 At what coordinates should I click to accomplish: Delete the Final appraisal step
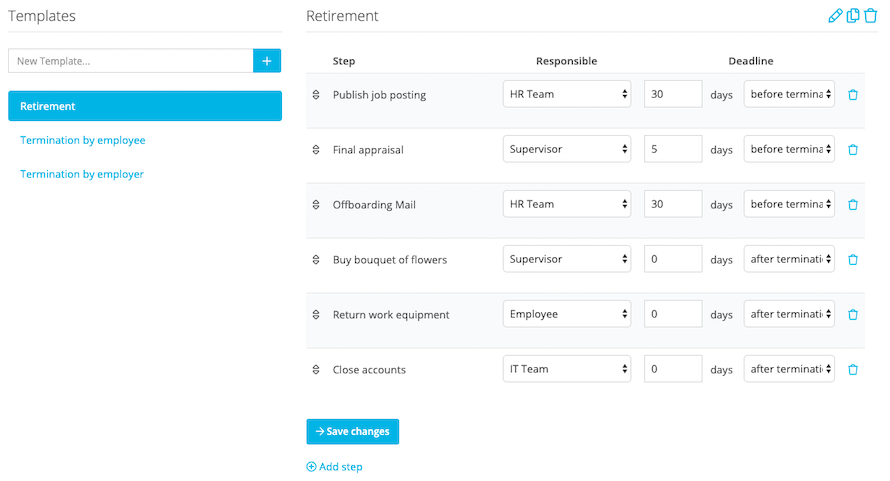point(853,150)
